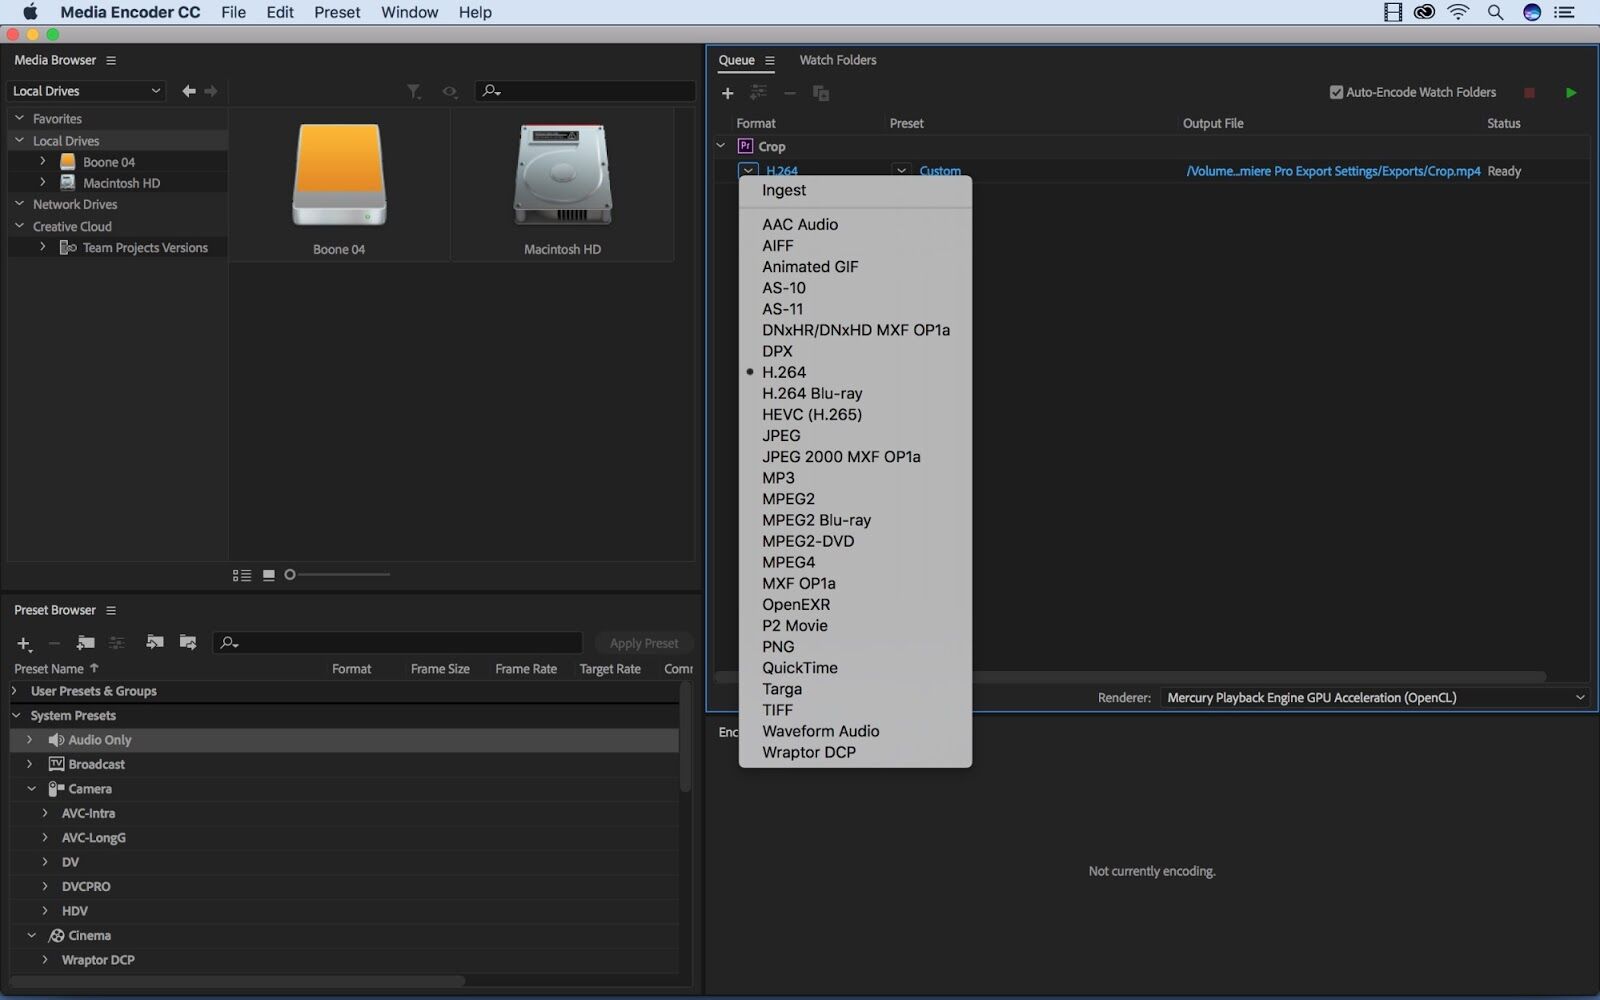This screenshot has height=1000, width=1600.
Task: Click the Custom preset link
Action: point(940,171)
